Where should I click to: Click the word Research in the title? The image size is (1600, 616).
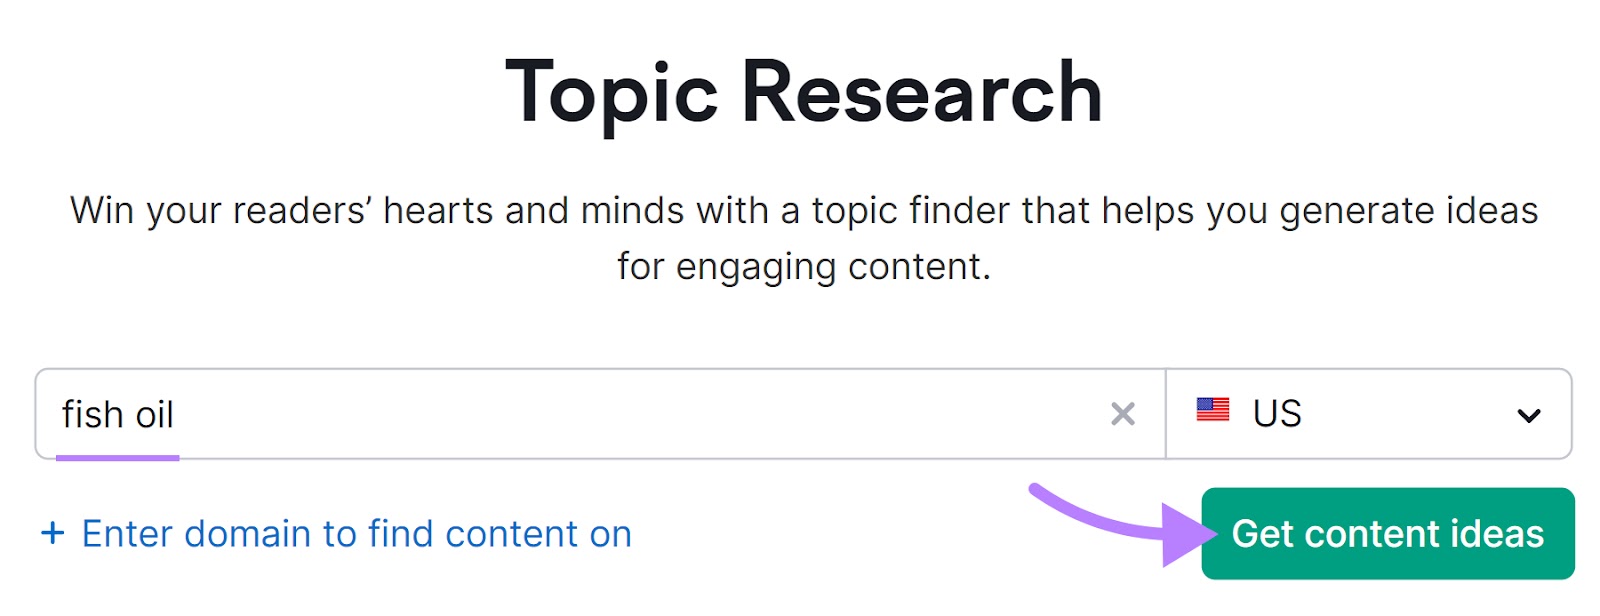pos(921,92)
